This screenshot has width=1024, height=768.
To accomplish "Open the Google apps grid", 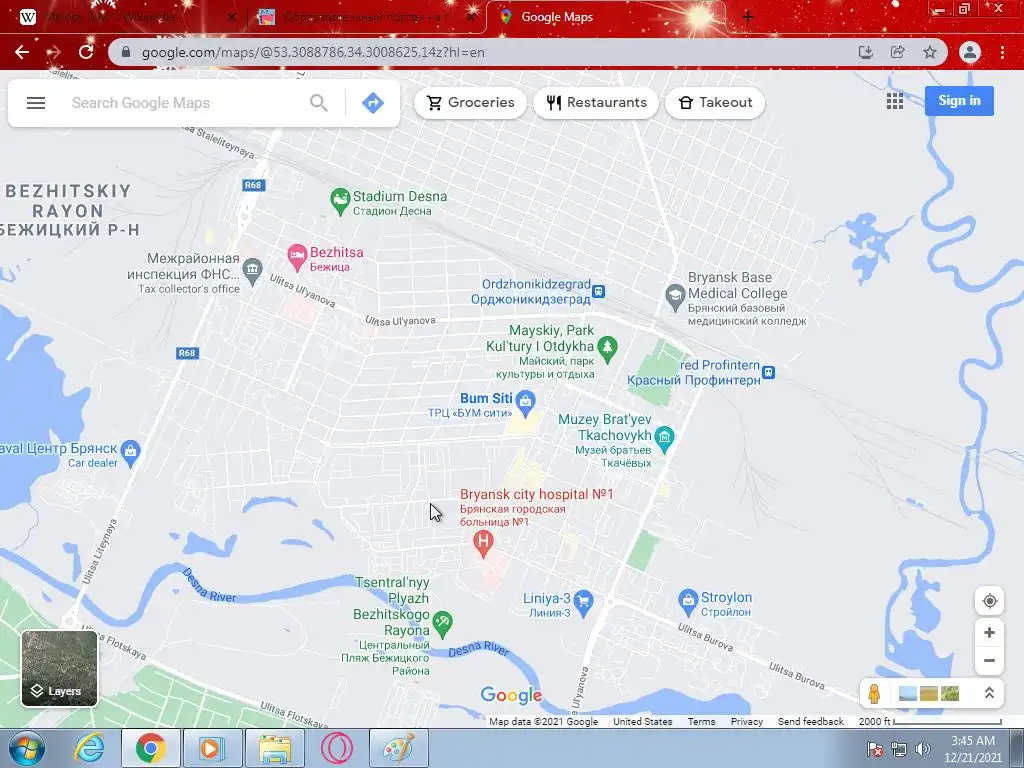I will pyautogui.click(x=895, y=101).
